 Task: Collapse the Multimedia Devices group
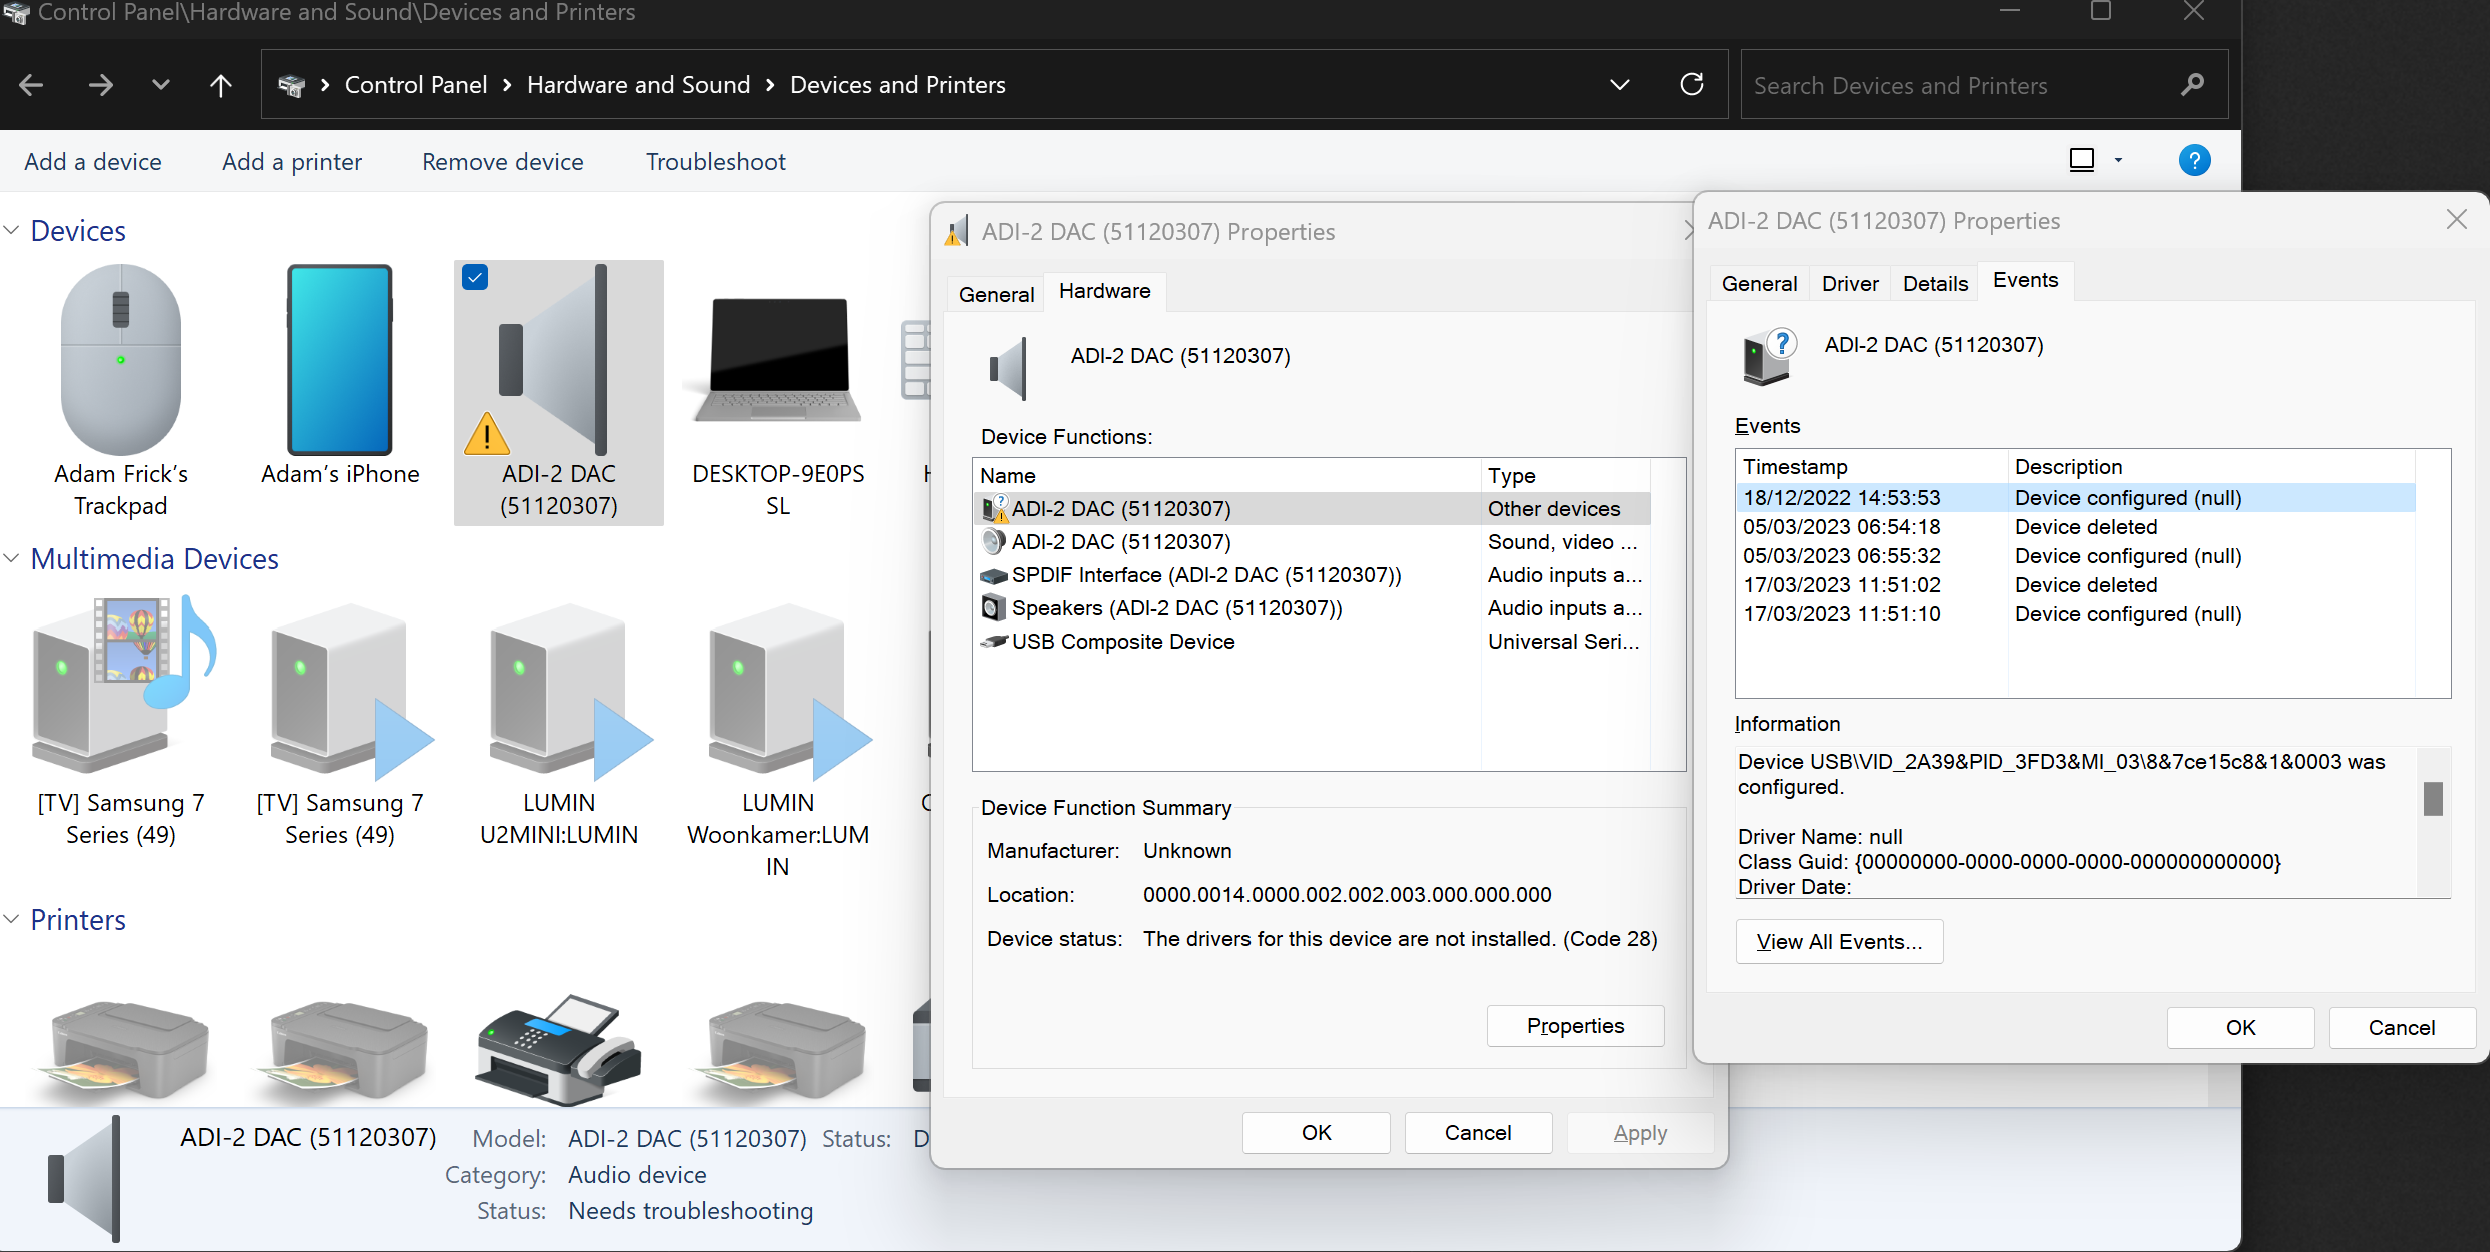tap(12, 558)
